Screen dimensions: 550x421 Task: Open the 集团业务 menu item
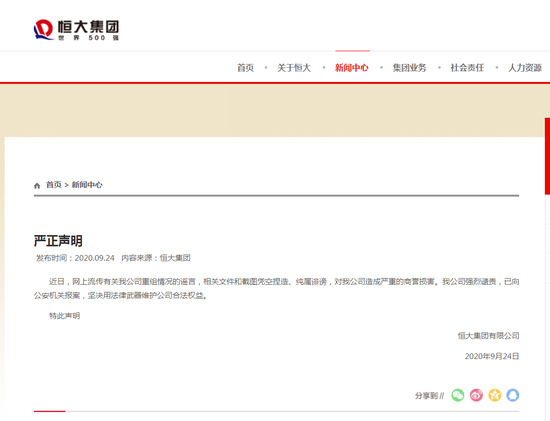(409, 67)
